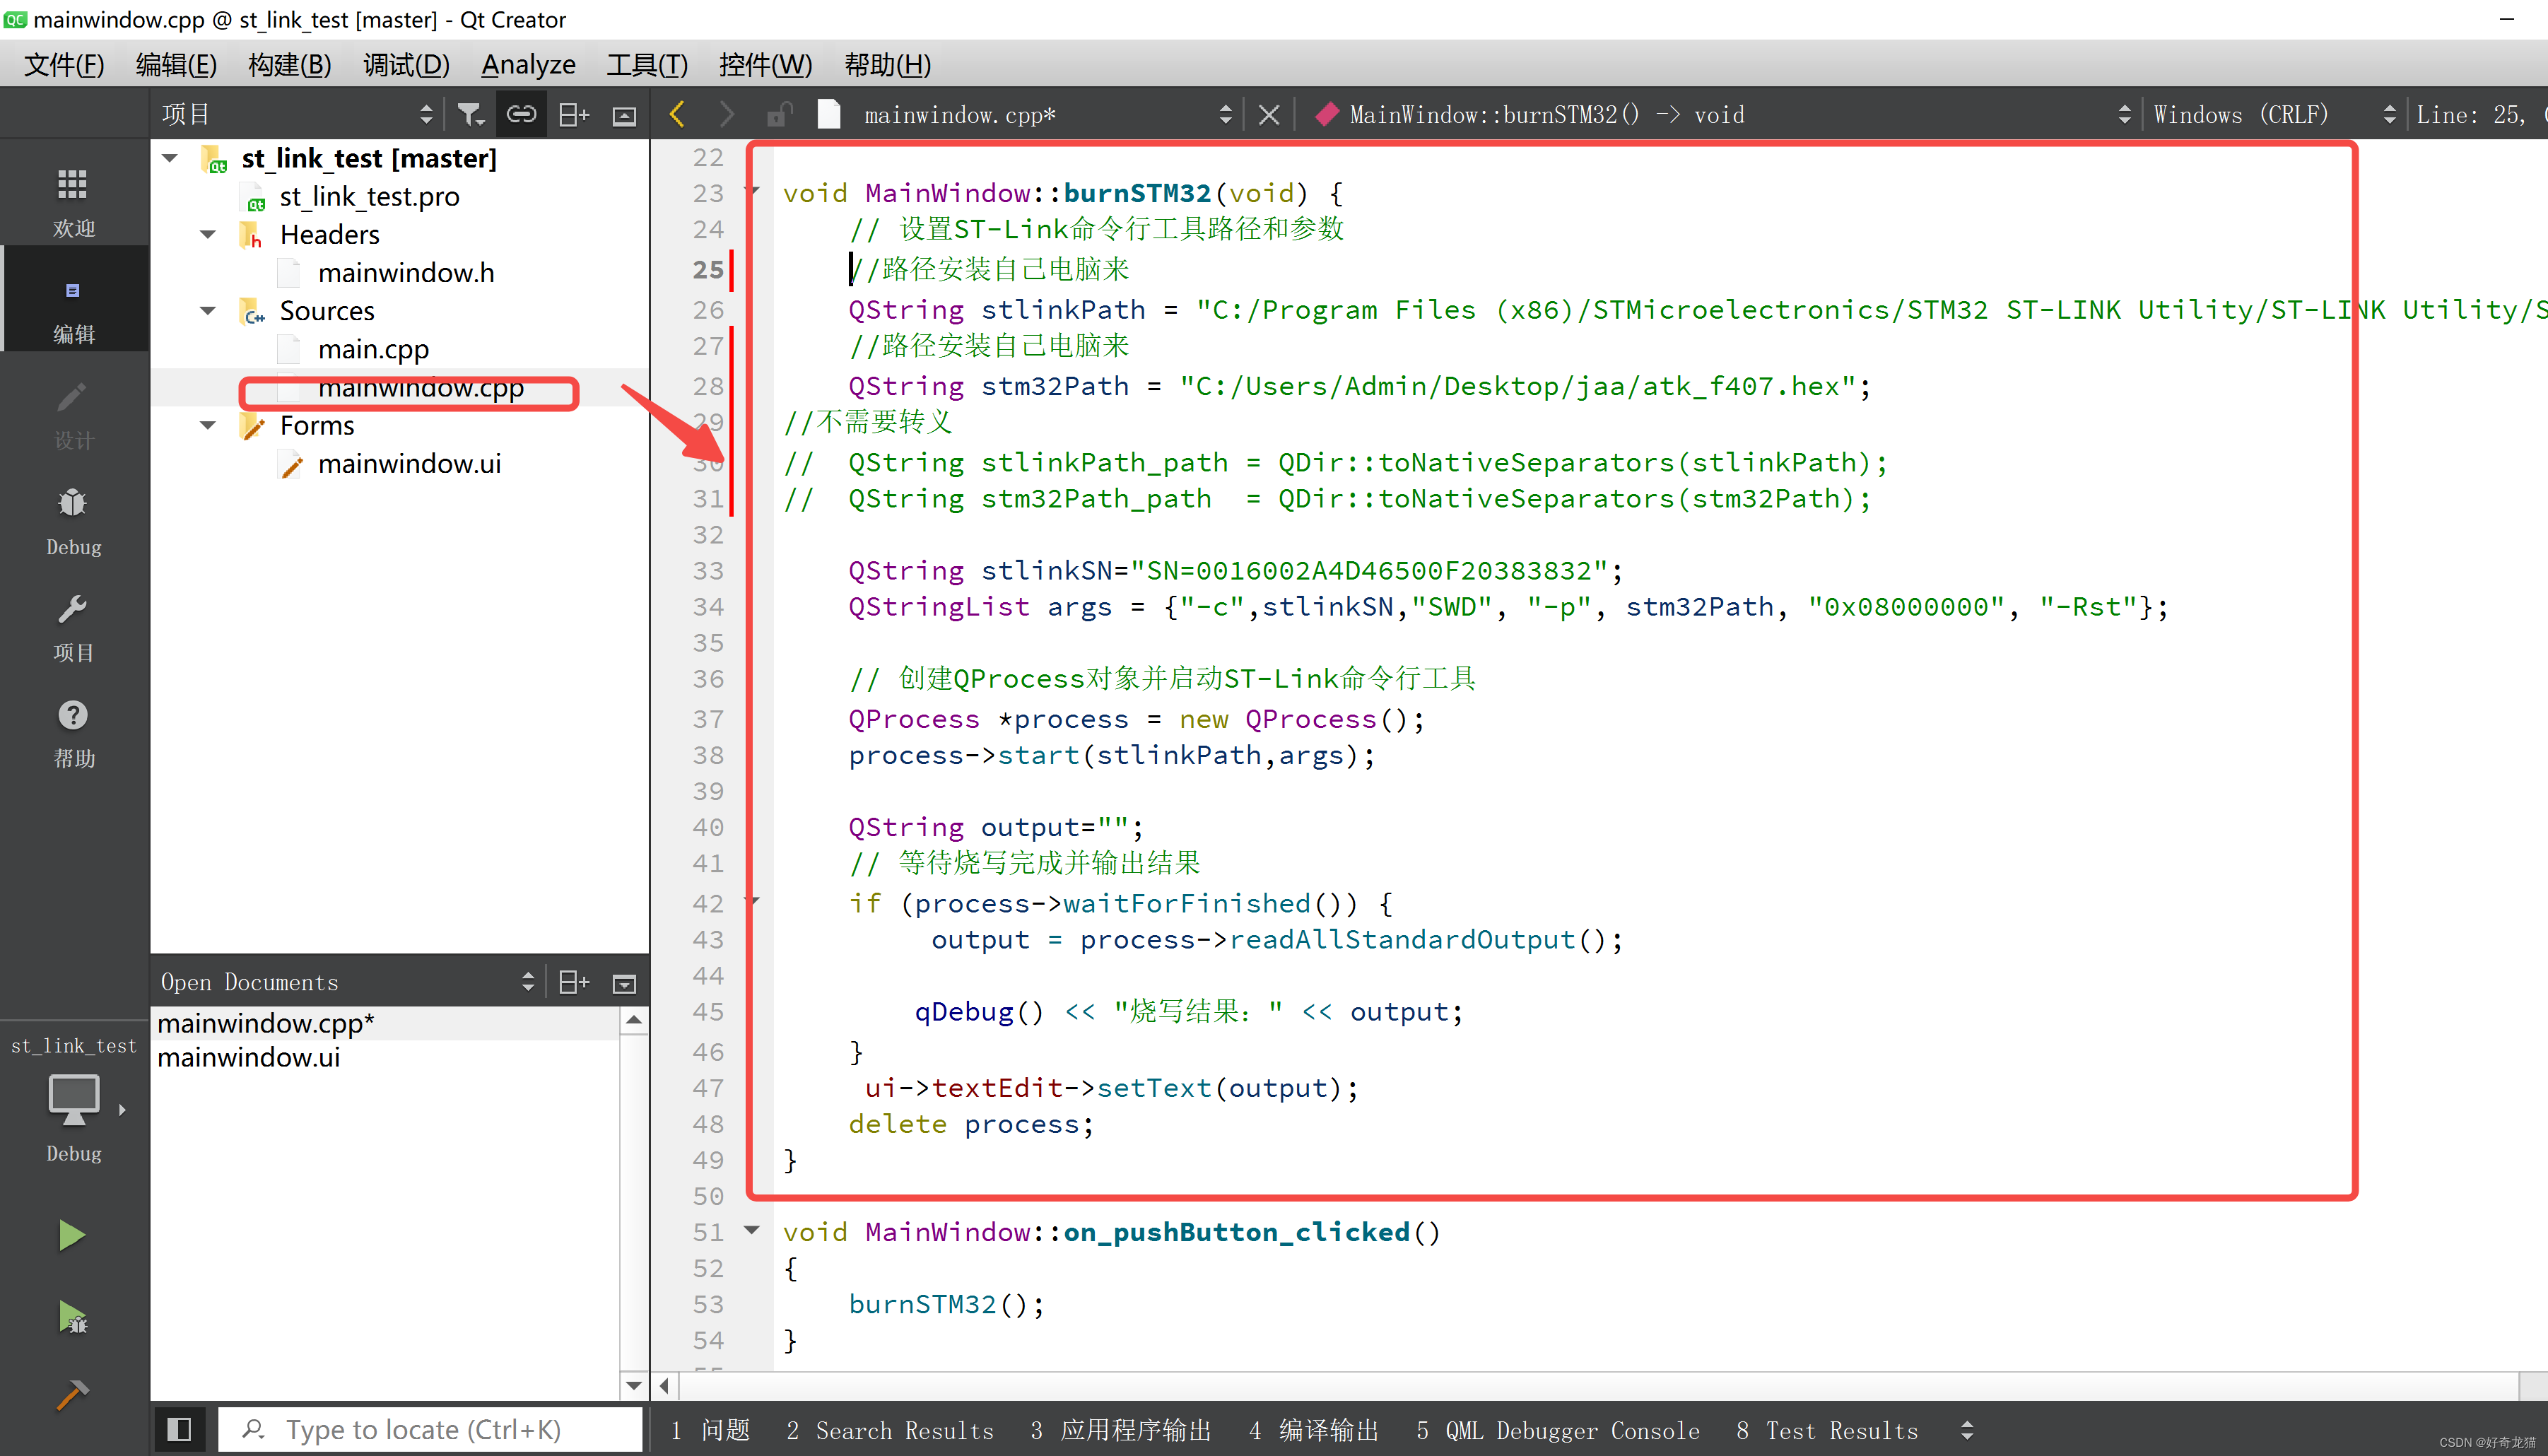The height and width of the screenshot is (1456, 2548).
Task: Click the Type to locate search field
Action: tap(430, 1429)
